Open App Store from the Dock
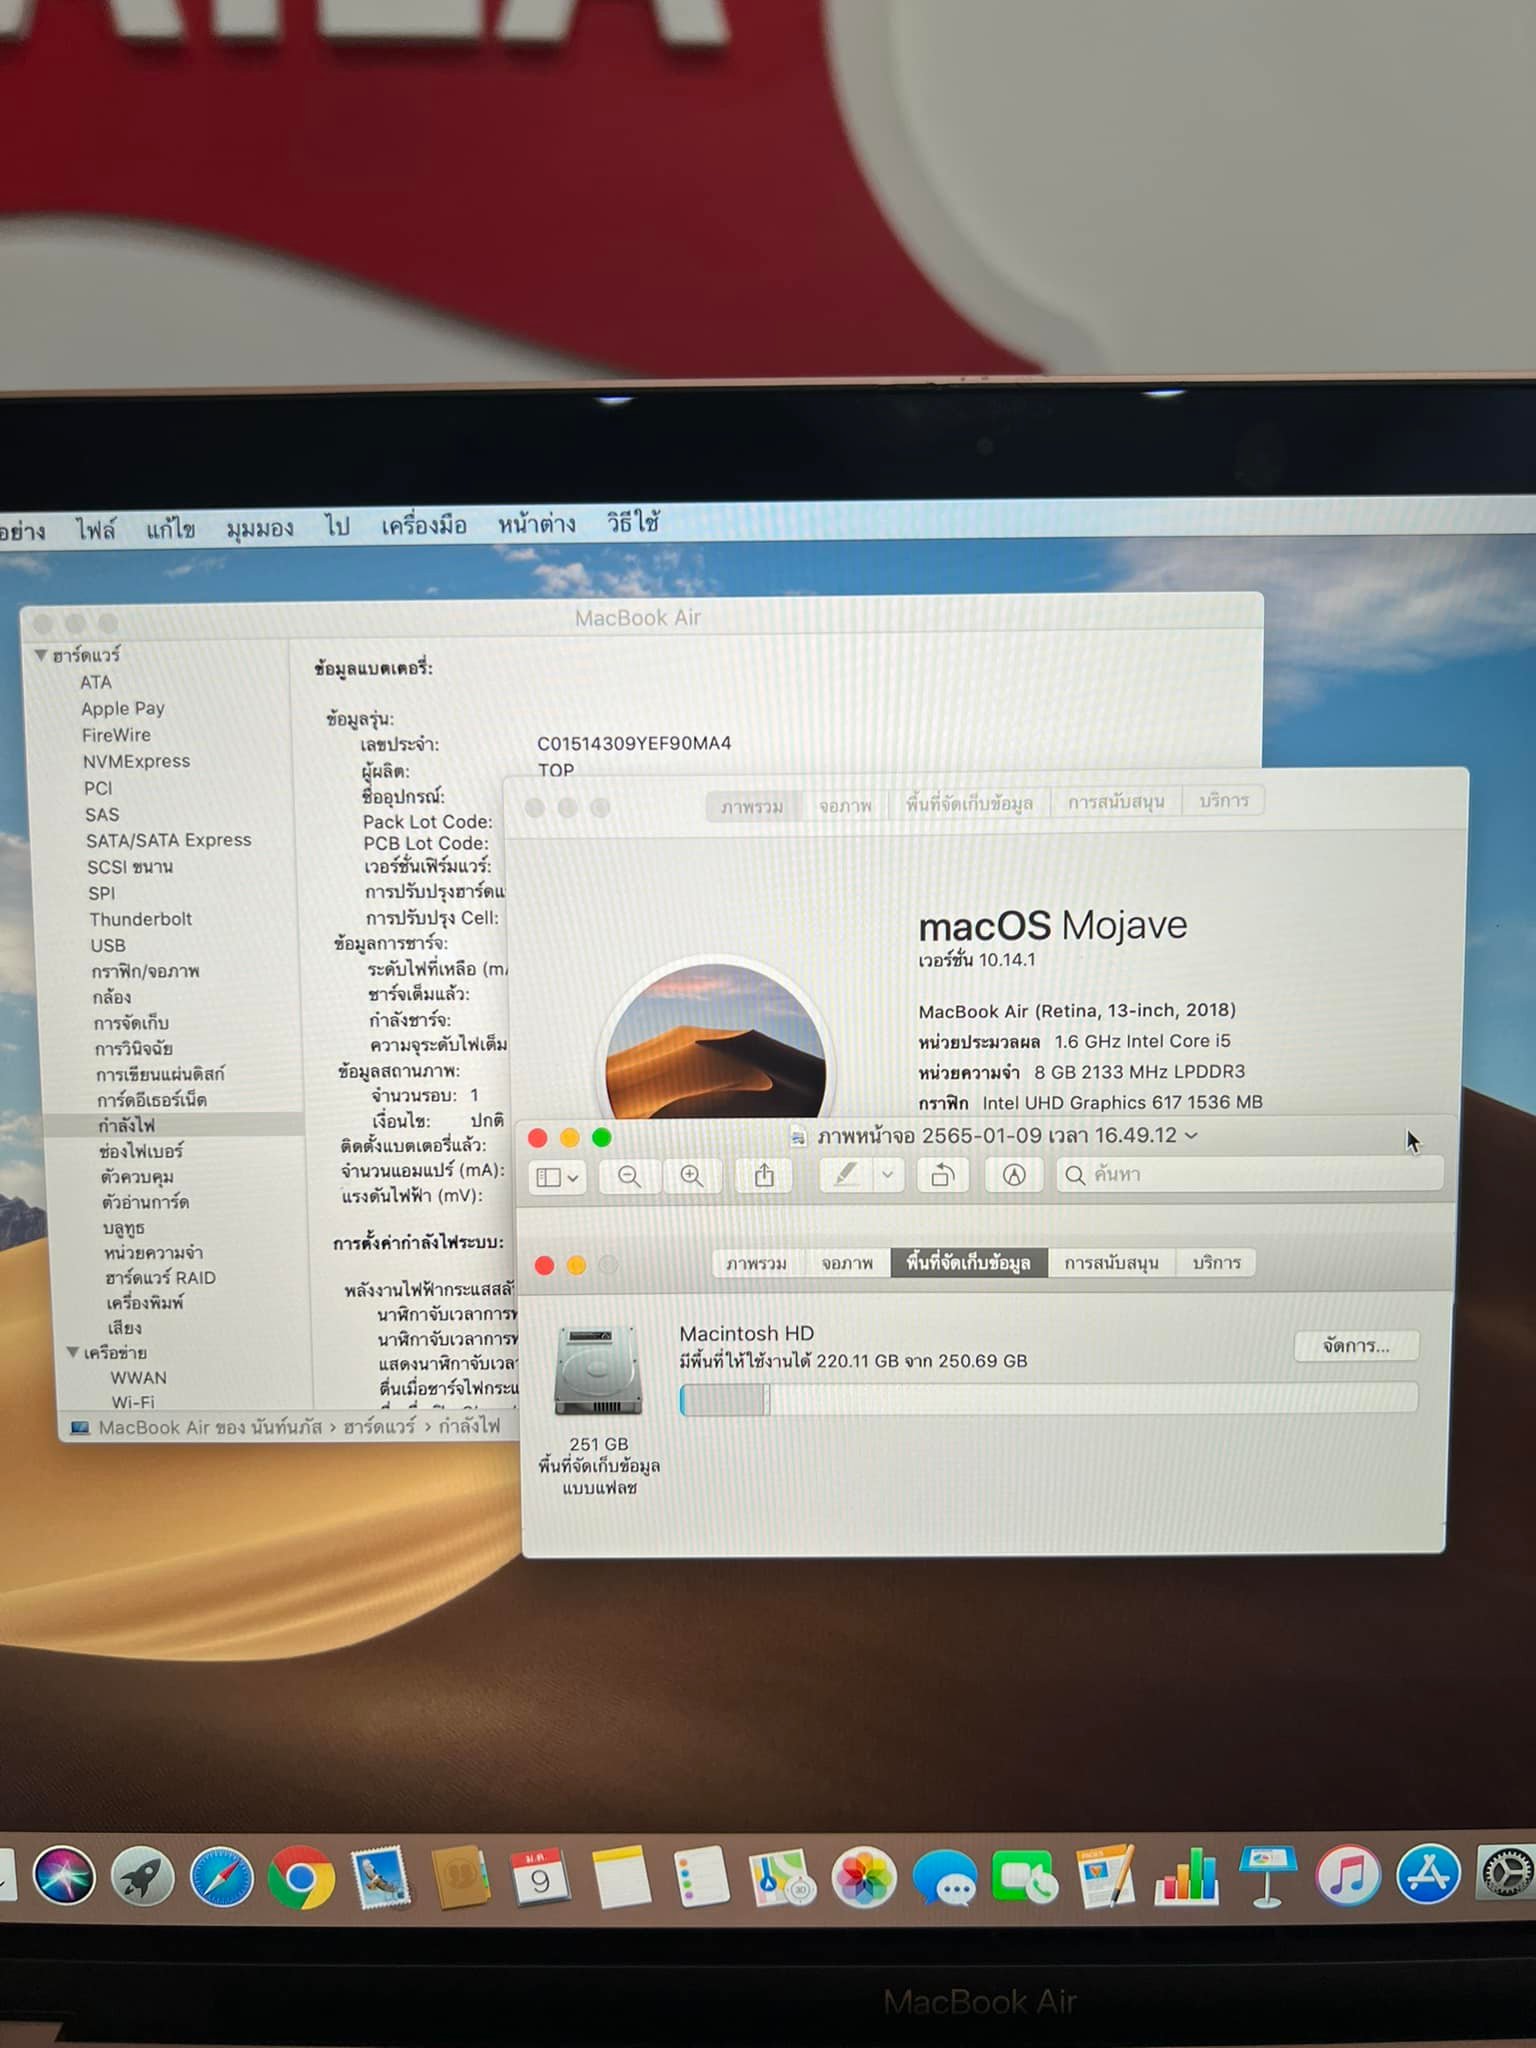1536x2048 pixels. point(1427,1876)
